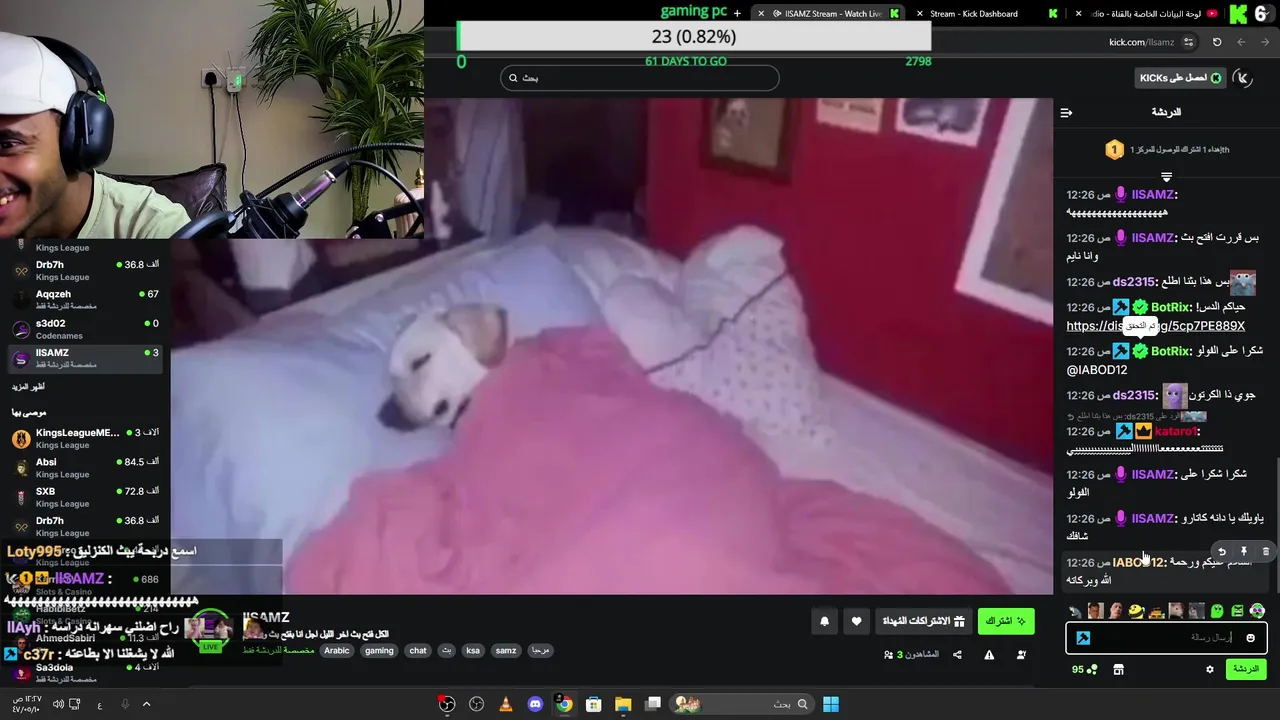
Task: Click the report warning triangle icon
Action: (x=989, y=655)
